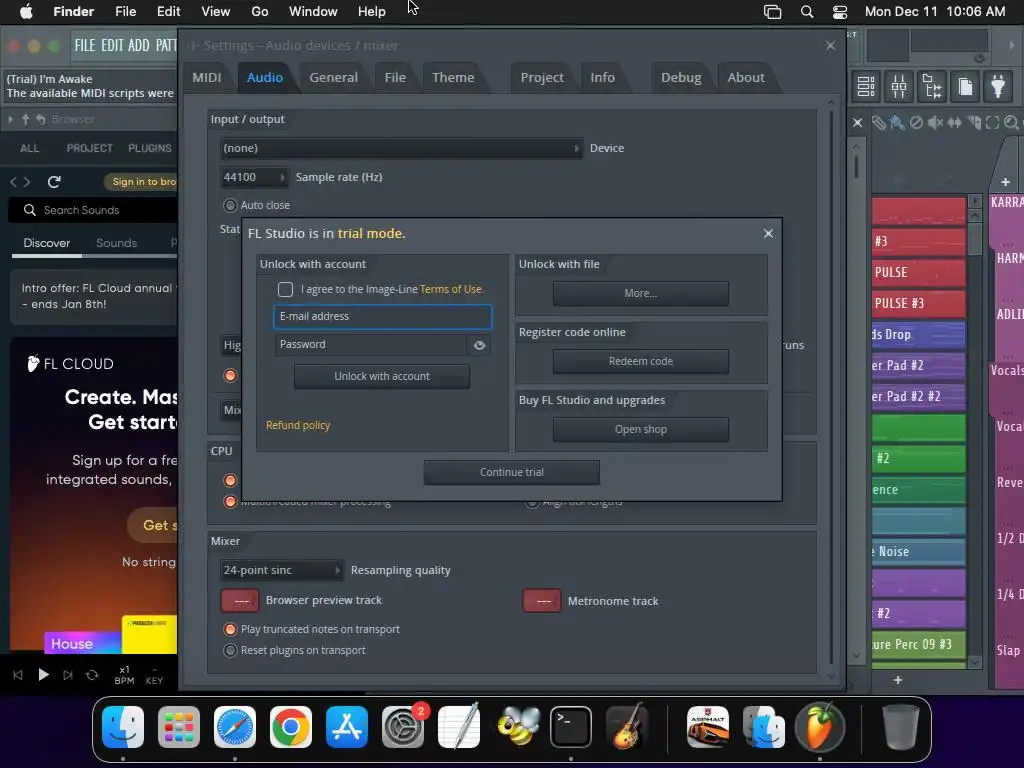Launch FL Studio fruit icon in Dock
The width and height of the screenshot is (1024, 768).
tap(820, 726)
